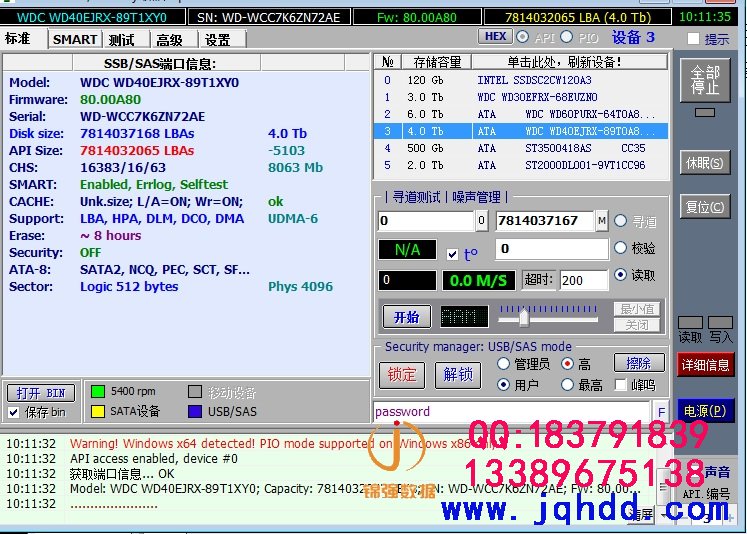Click the Serial value WD-WCC7K6ZN72AE
This screenshot has height=534, width=747.
pos(142,117)
